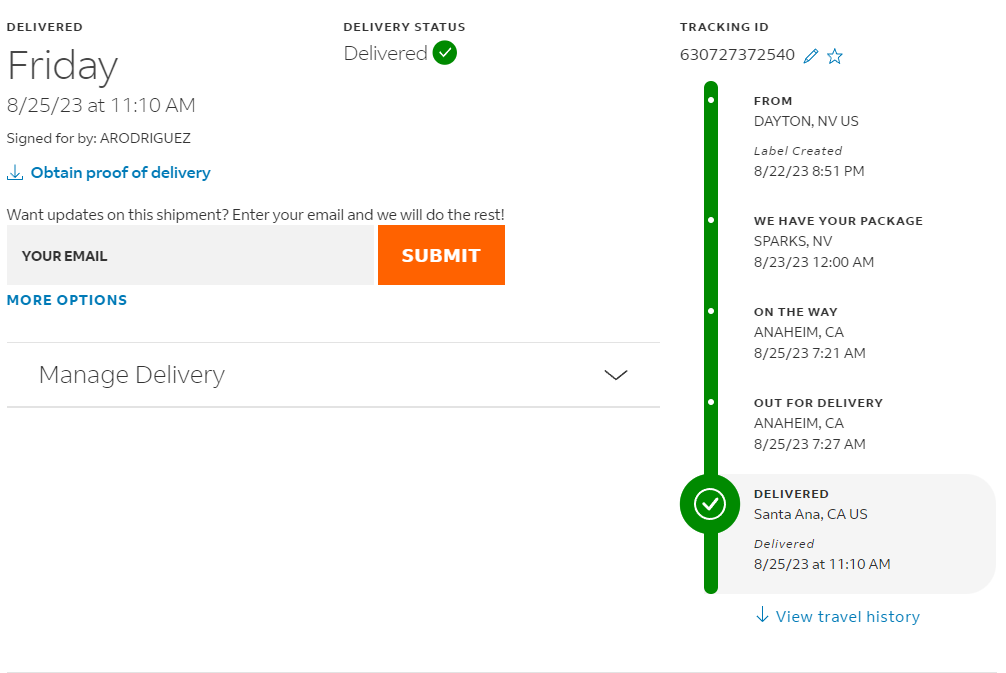Expand the Manage Delivery chevron
The height and width of the screenshot is (673, 1006).
(616, 375)
